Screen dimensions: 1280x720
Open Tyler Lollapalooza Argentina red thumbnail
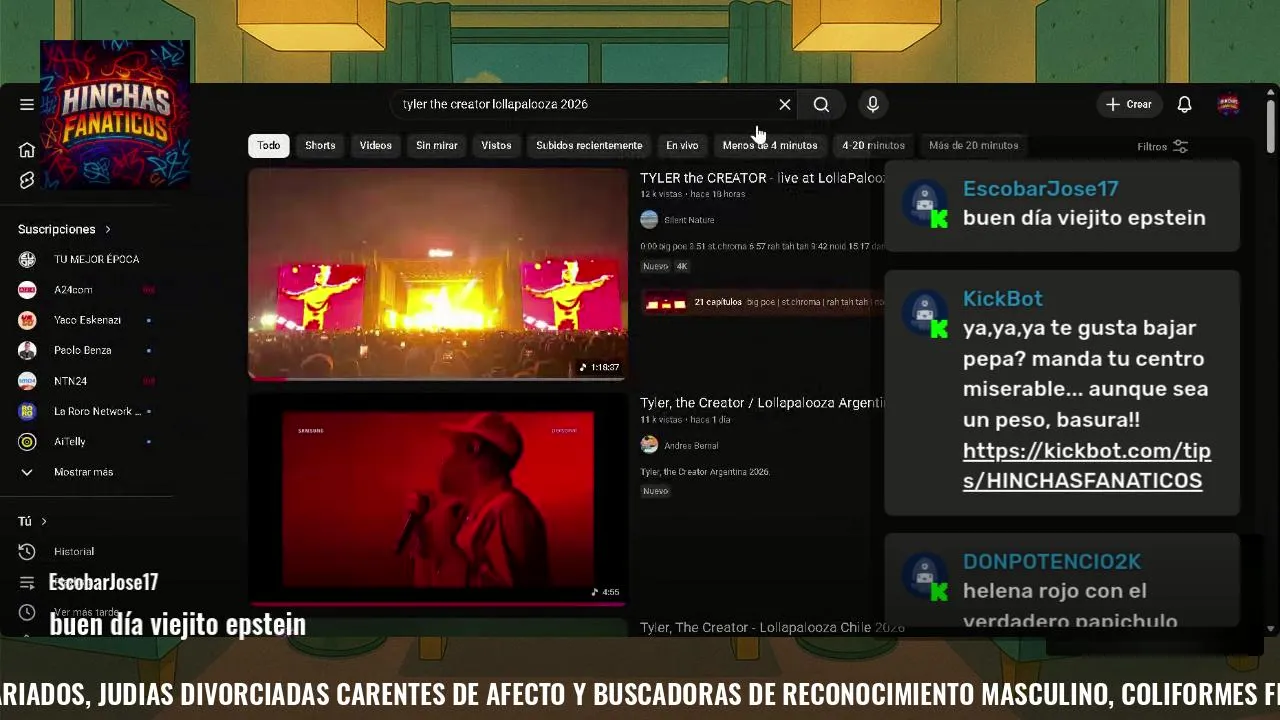[437, 499]
